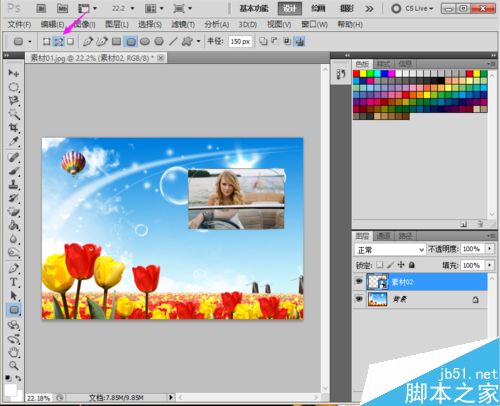Viewport: 500px width, 406px height.
Task: Select the Blur tool
Action: 14,239
